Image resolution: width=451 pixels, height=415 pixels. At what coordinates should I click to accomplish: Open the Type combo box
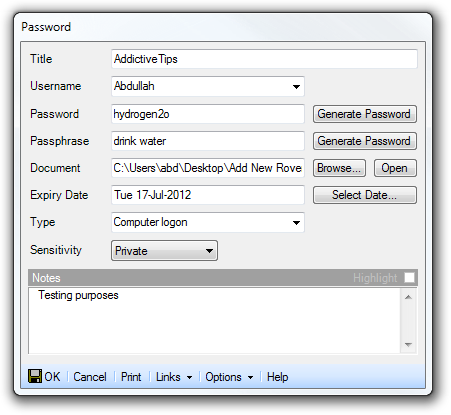pyautogui.click(x=208, y=222)
